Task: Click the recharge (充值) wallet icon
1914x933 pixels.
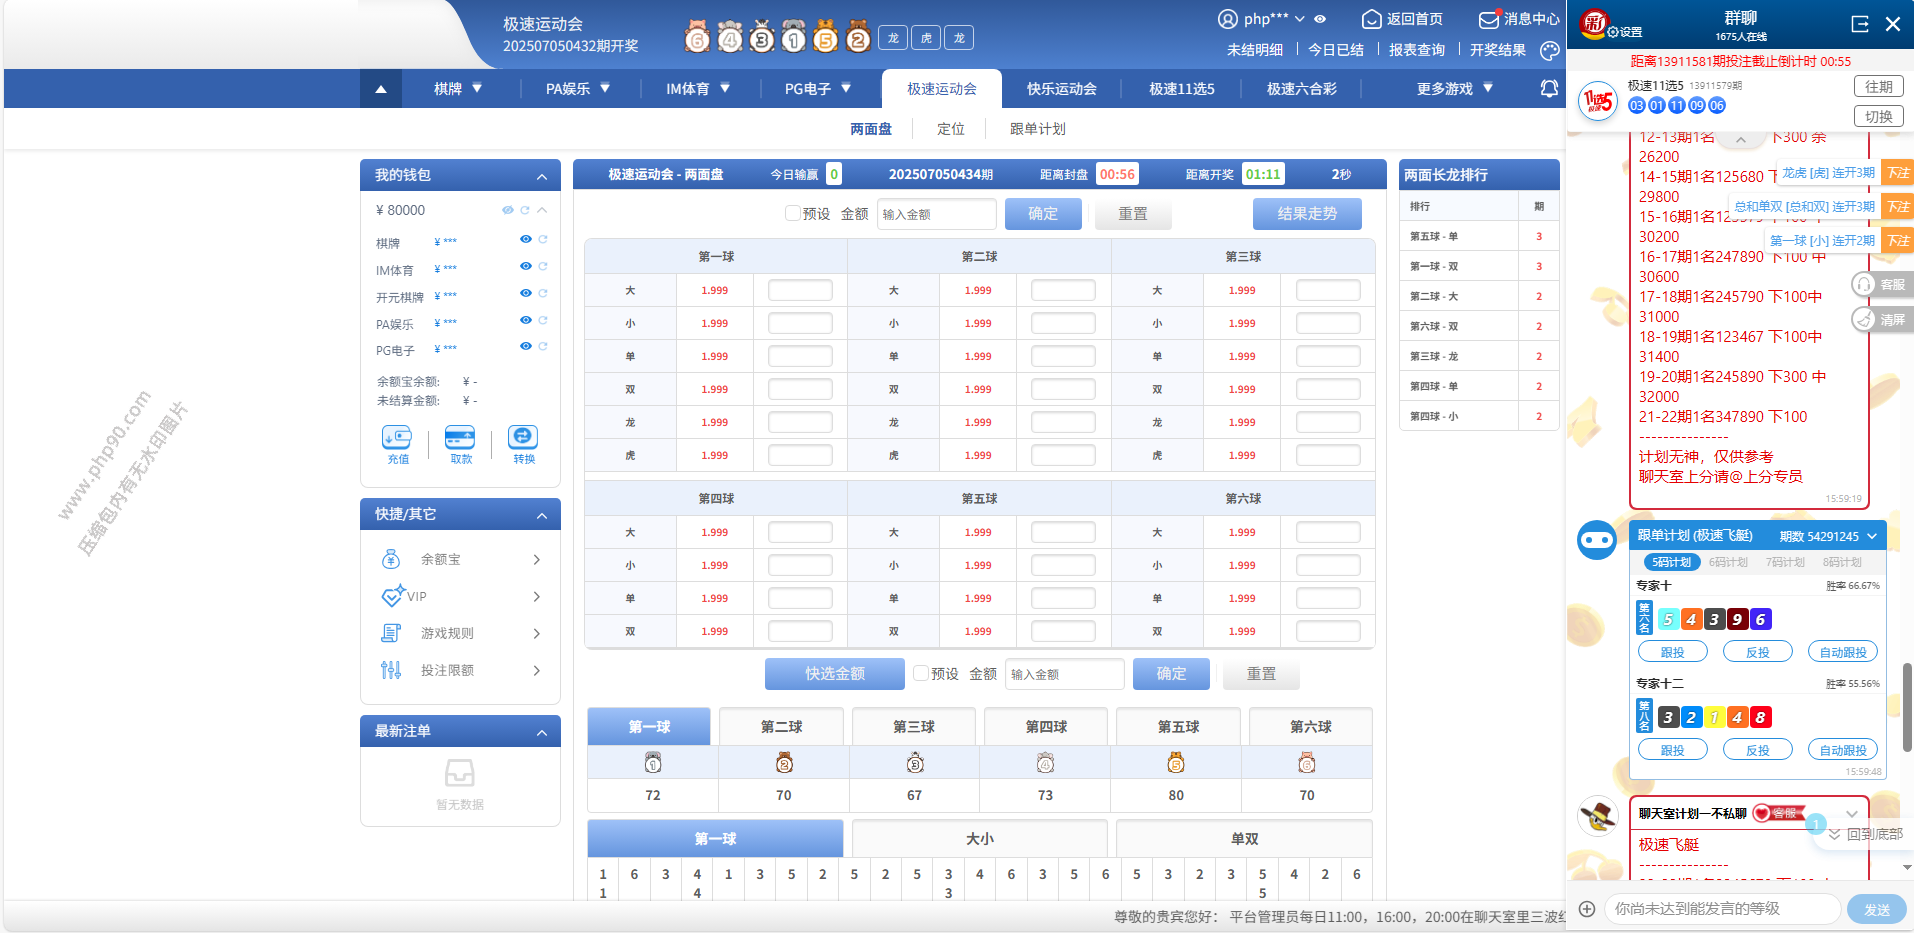Action: pos(397,438)
